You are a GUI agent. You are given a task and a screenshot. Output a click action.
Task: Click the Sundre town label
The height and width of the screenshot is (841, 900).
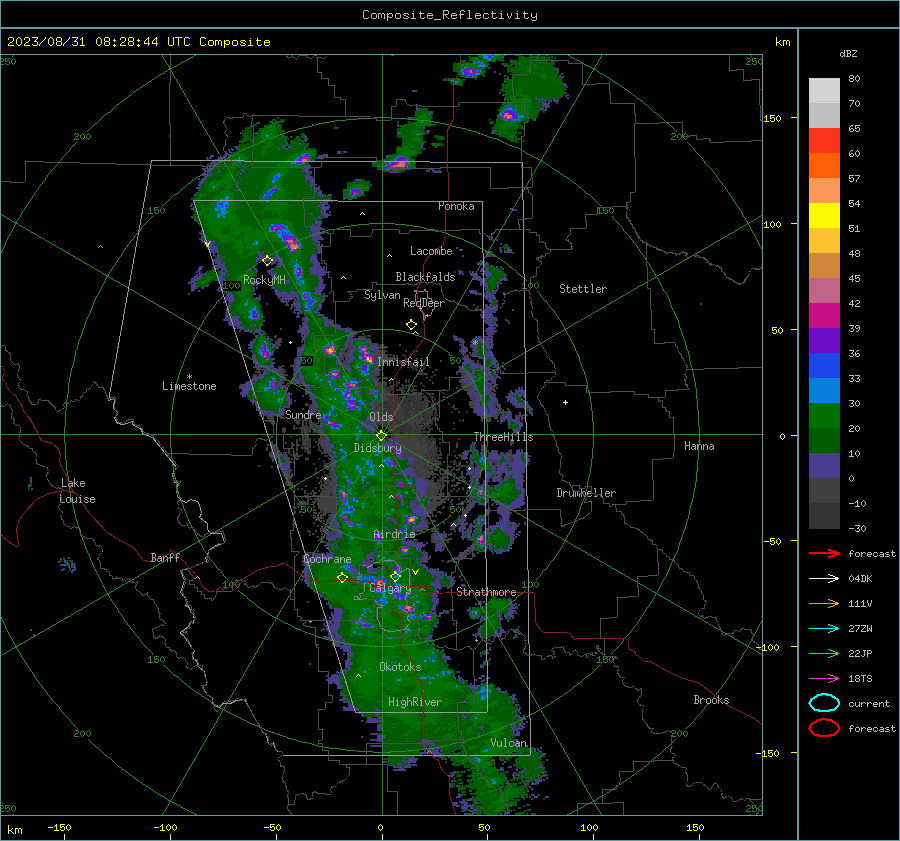point(303,414)
